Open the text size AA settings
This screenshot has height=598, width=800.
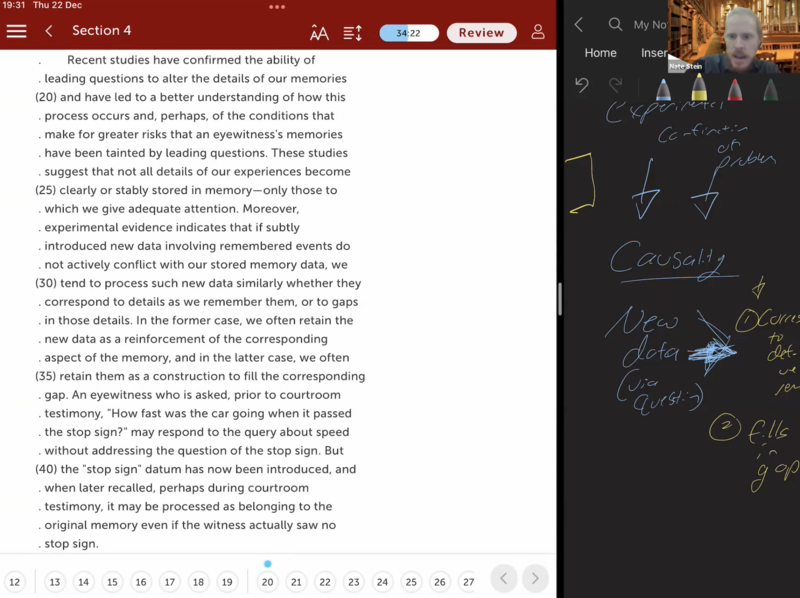click(319, 32)
